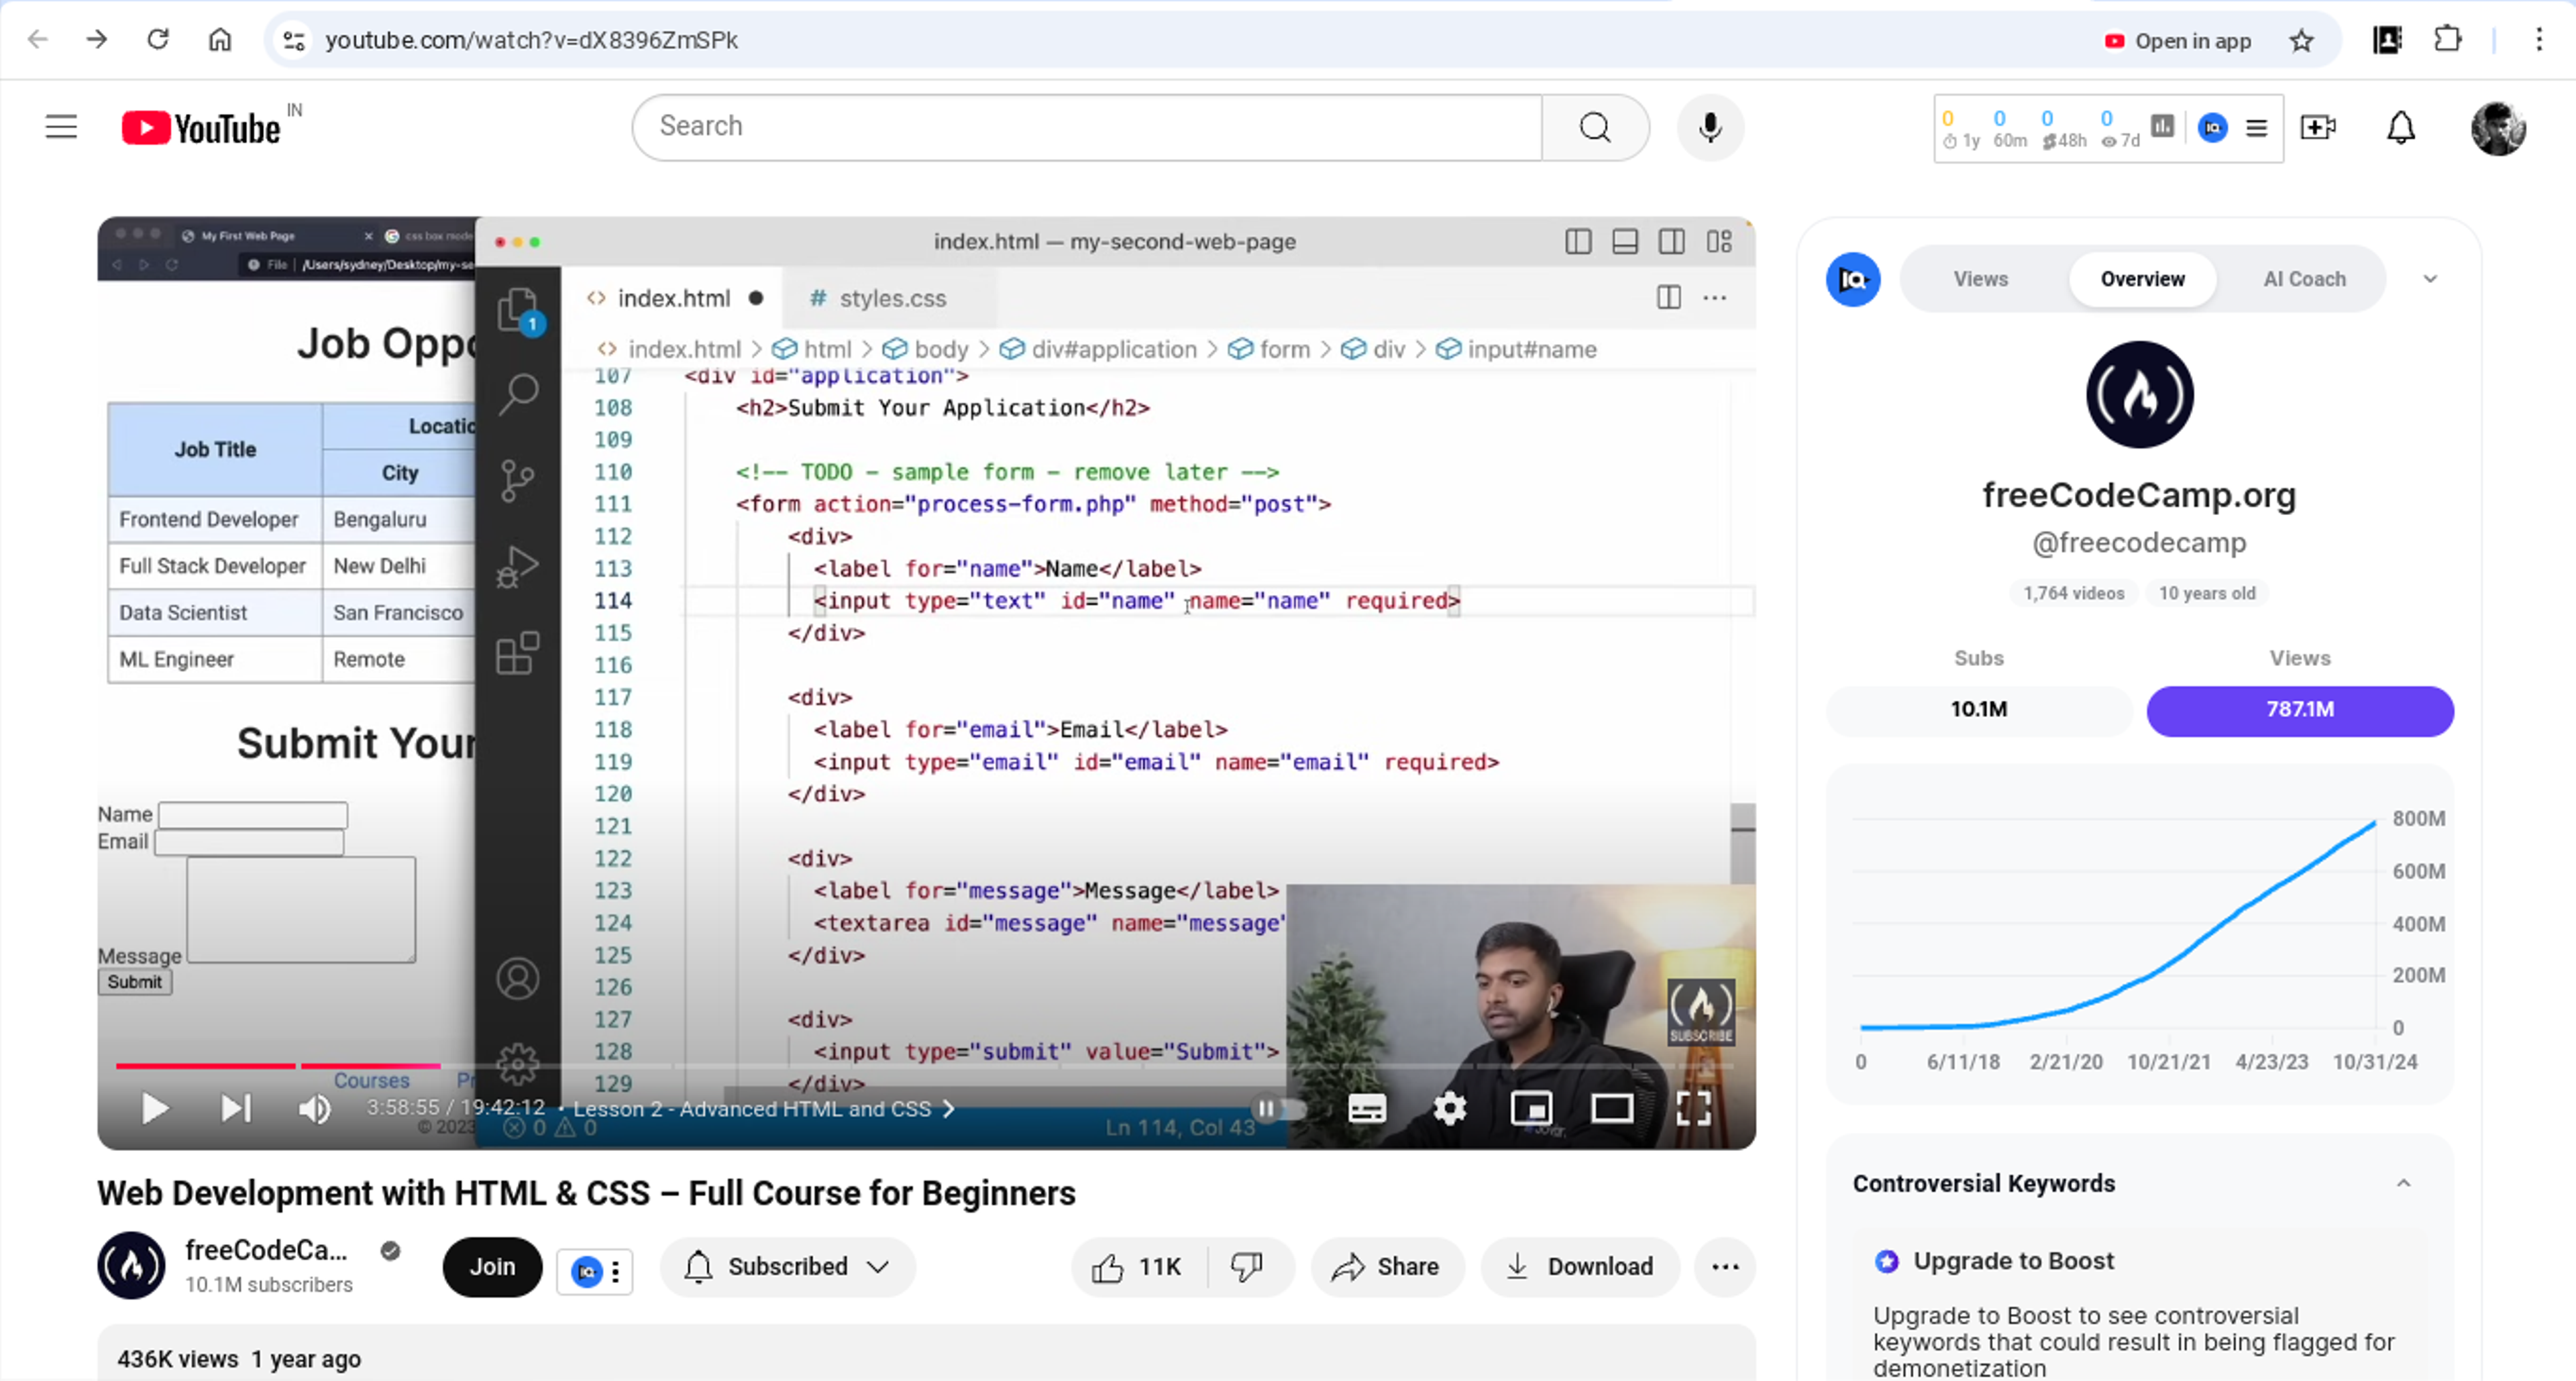Image resolution: width=2576 pixels, height=1381 pixels.
Task: Like the video (11K)
Action: coord(1137,1267)
